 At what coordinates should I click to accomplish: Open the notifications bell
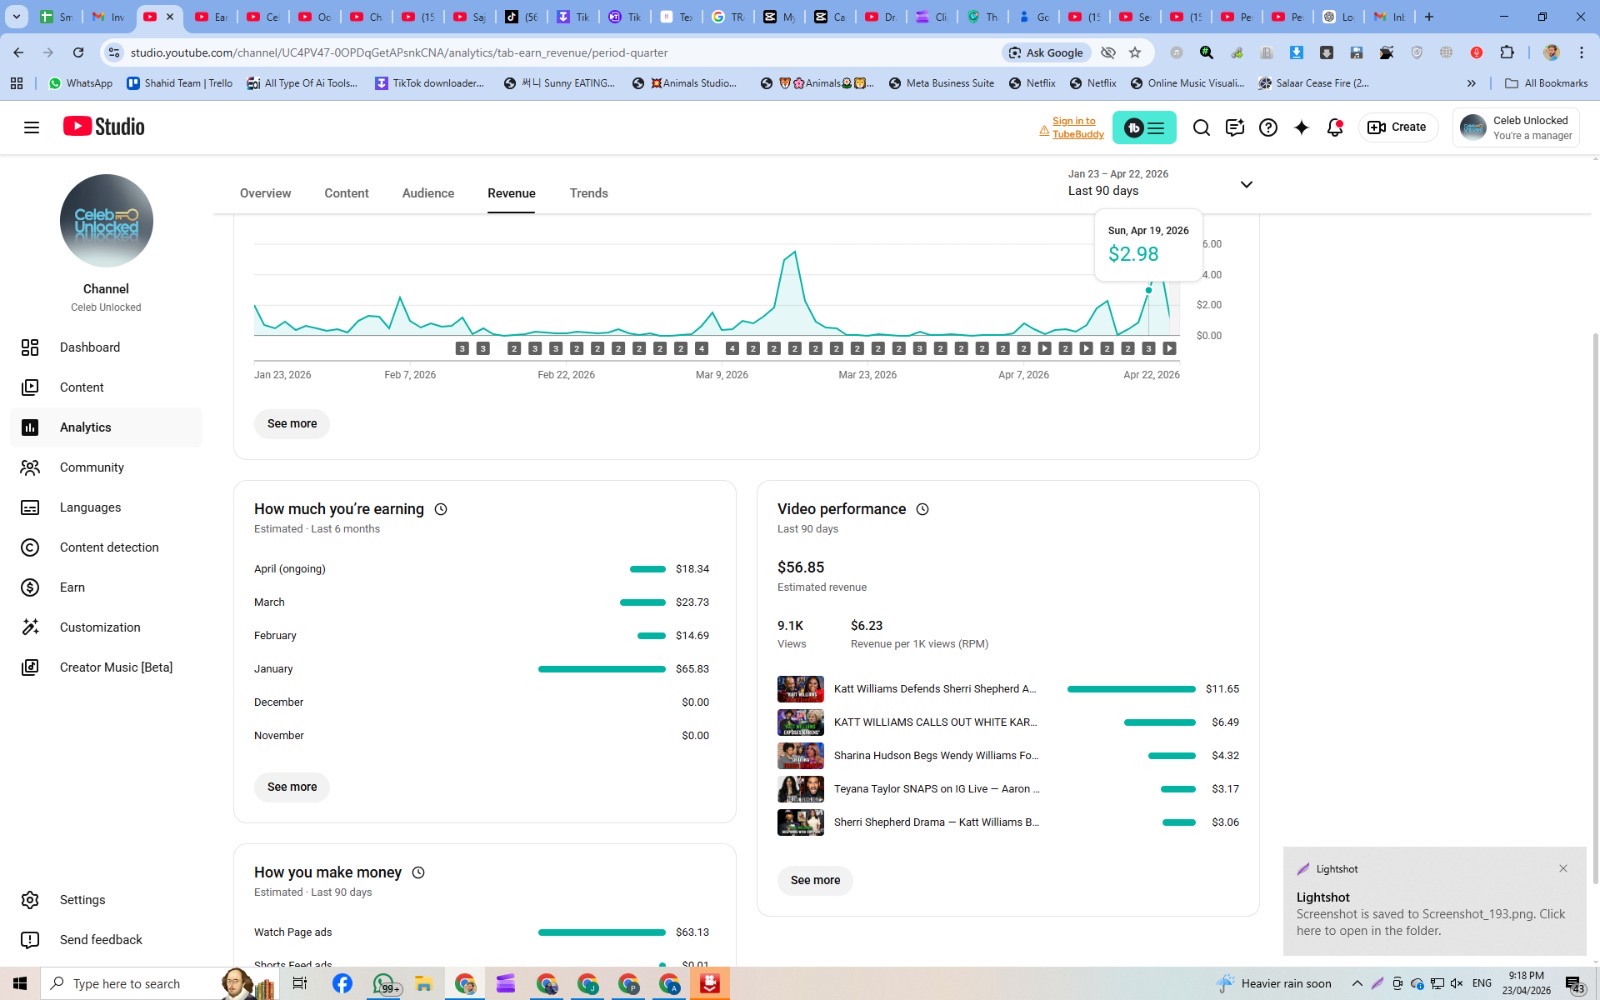(x=1335, y=127)
